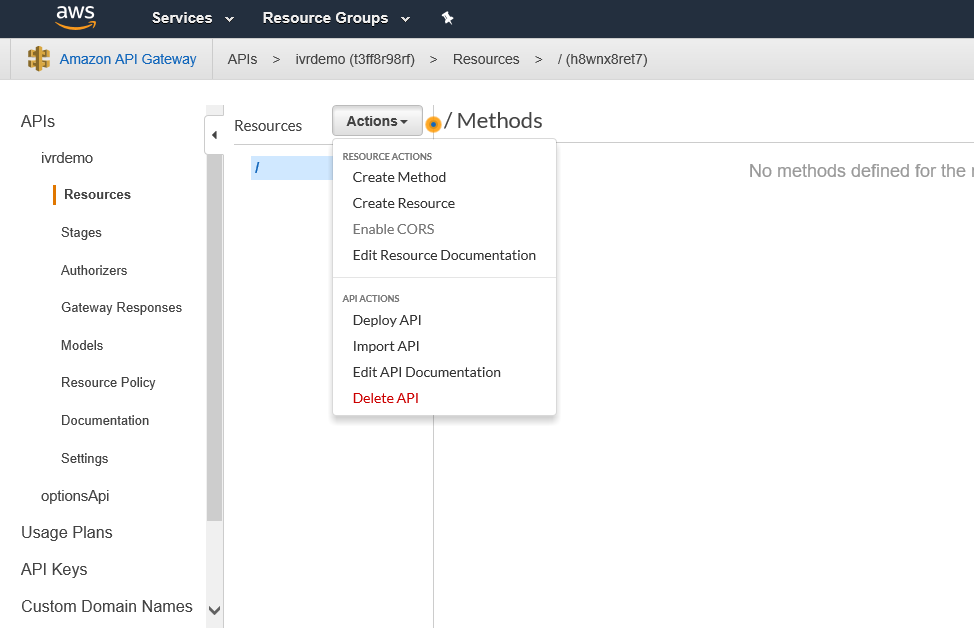Image resolution: width=974 pixels, height=628 pixels.
Task: Open the Services dropdown menu
Action: [192, 18]
